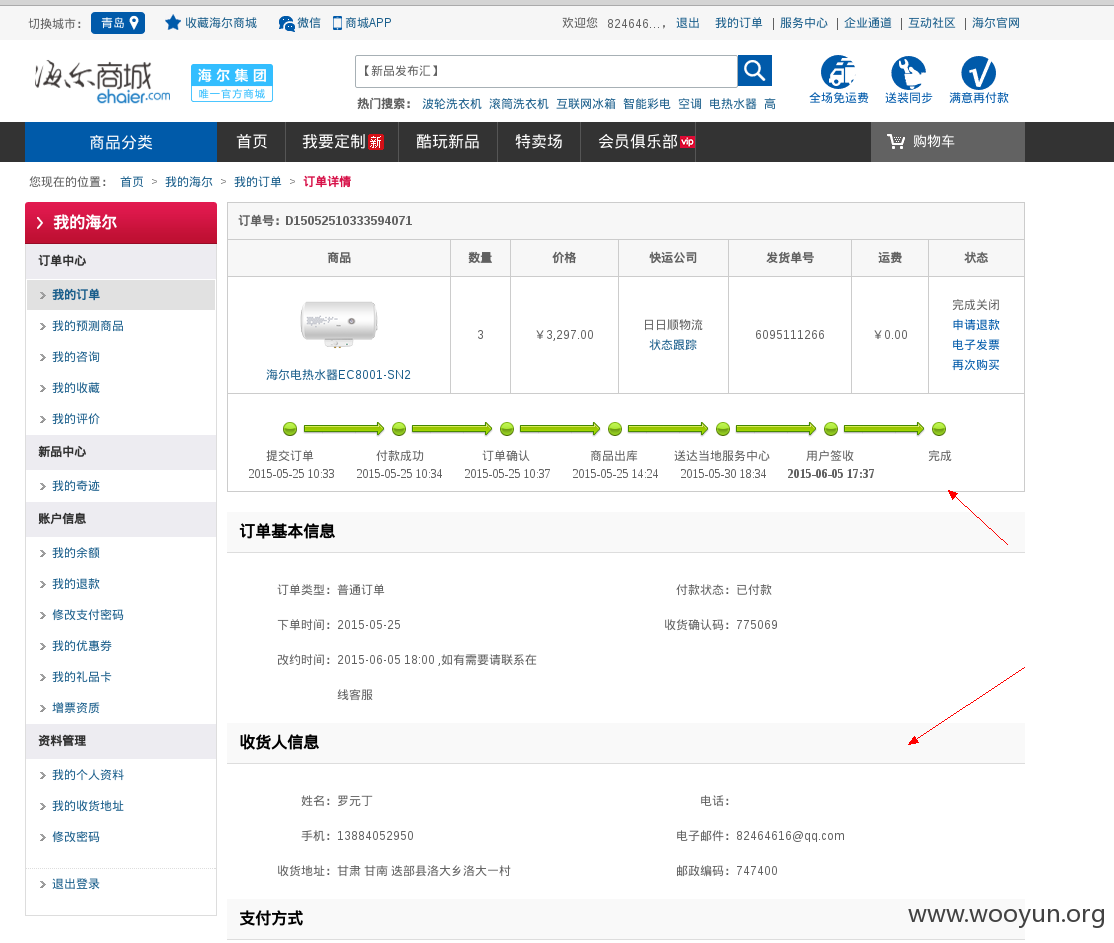This screenshot has height=943, width=1114.
Task: Click the 商城APP phone icon
Action: point(337,23)
